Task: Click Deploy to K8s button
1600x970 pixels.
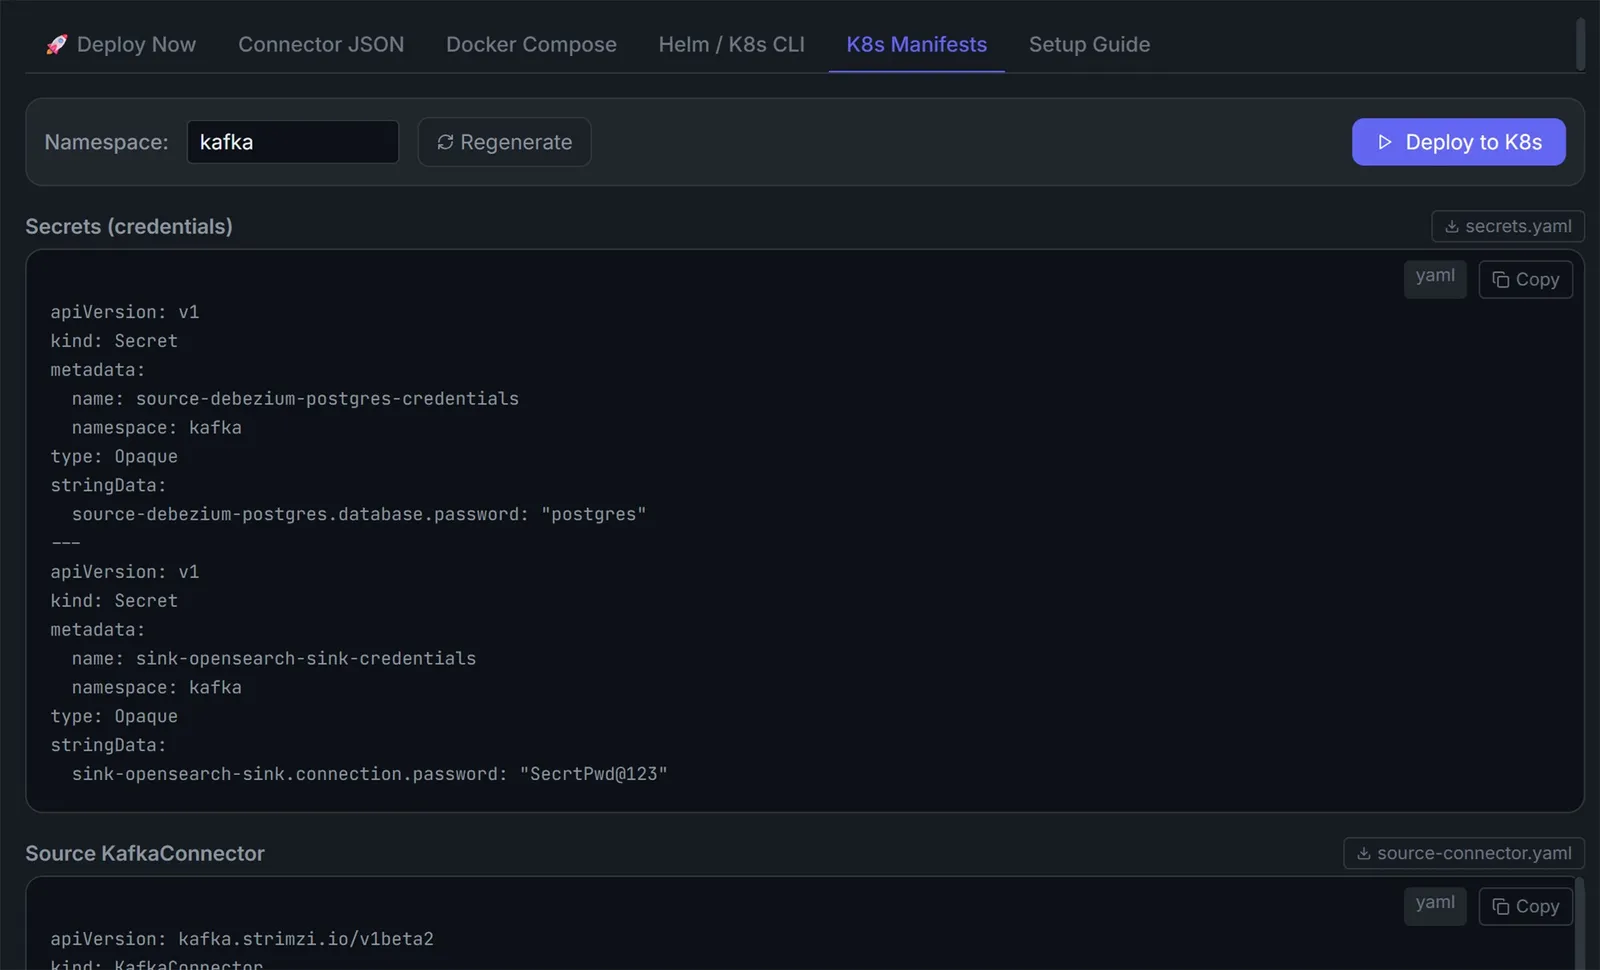Action: (1458, 142)
